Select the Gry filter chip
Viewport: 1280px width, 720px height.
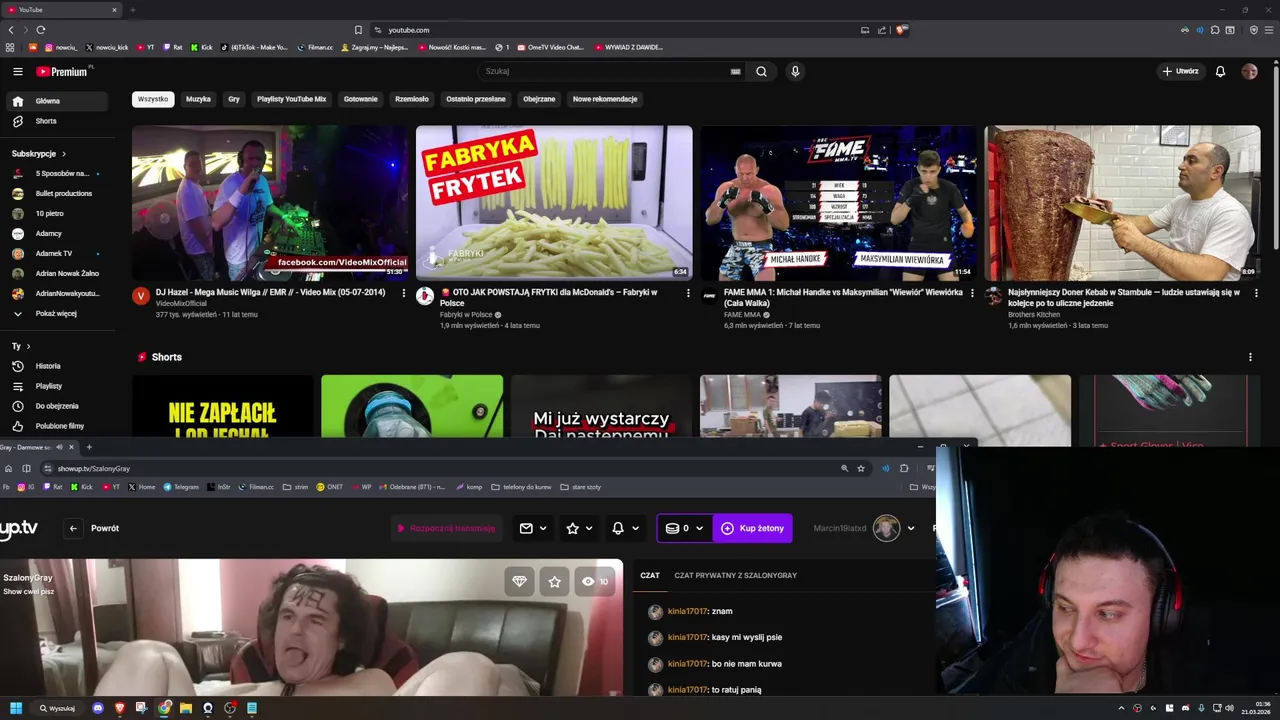pyautogui.click(x=234, y=99)
